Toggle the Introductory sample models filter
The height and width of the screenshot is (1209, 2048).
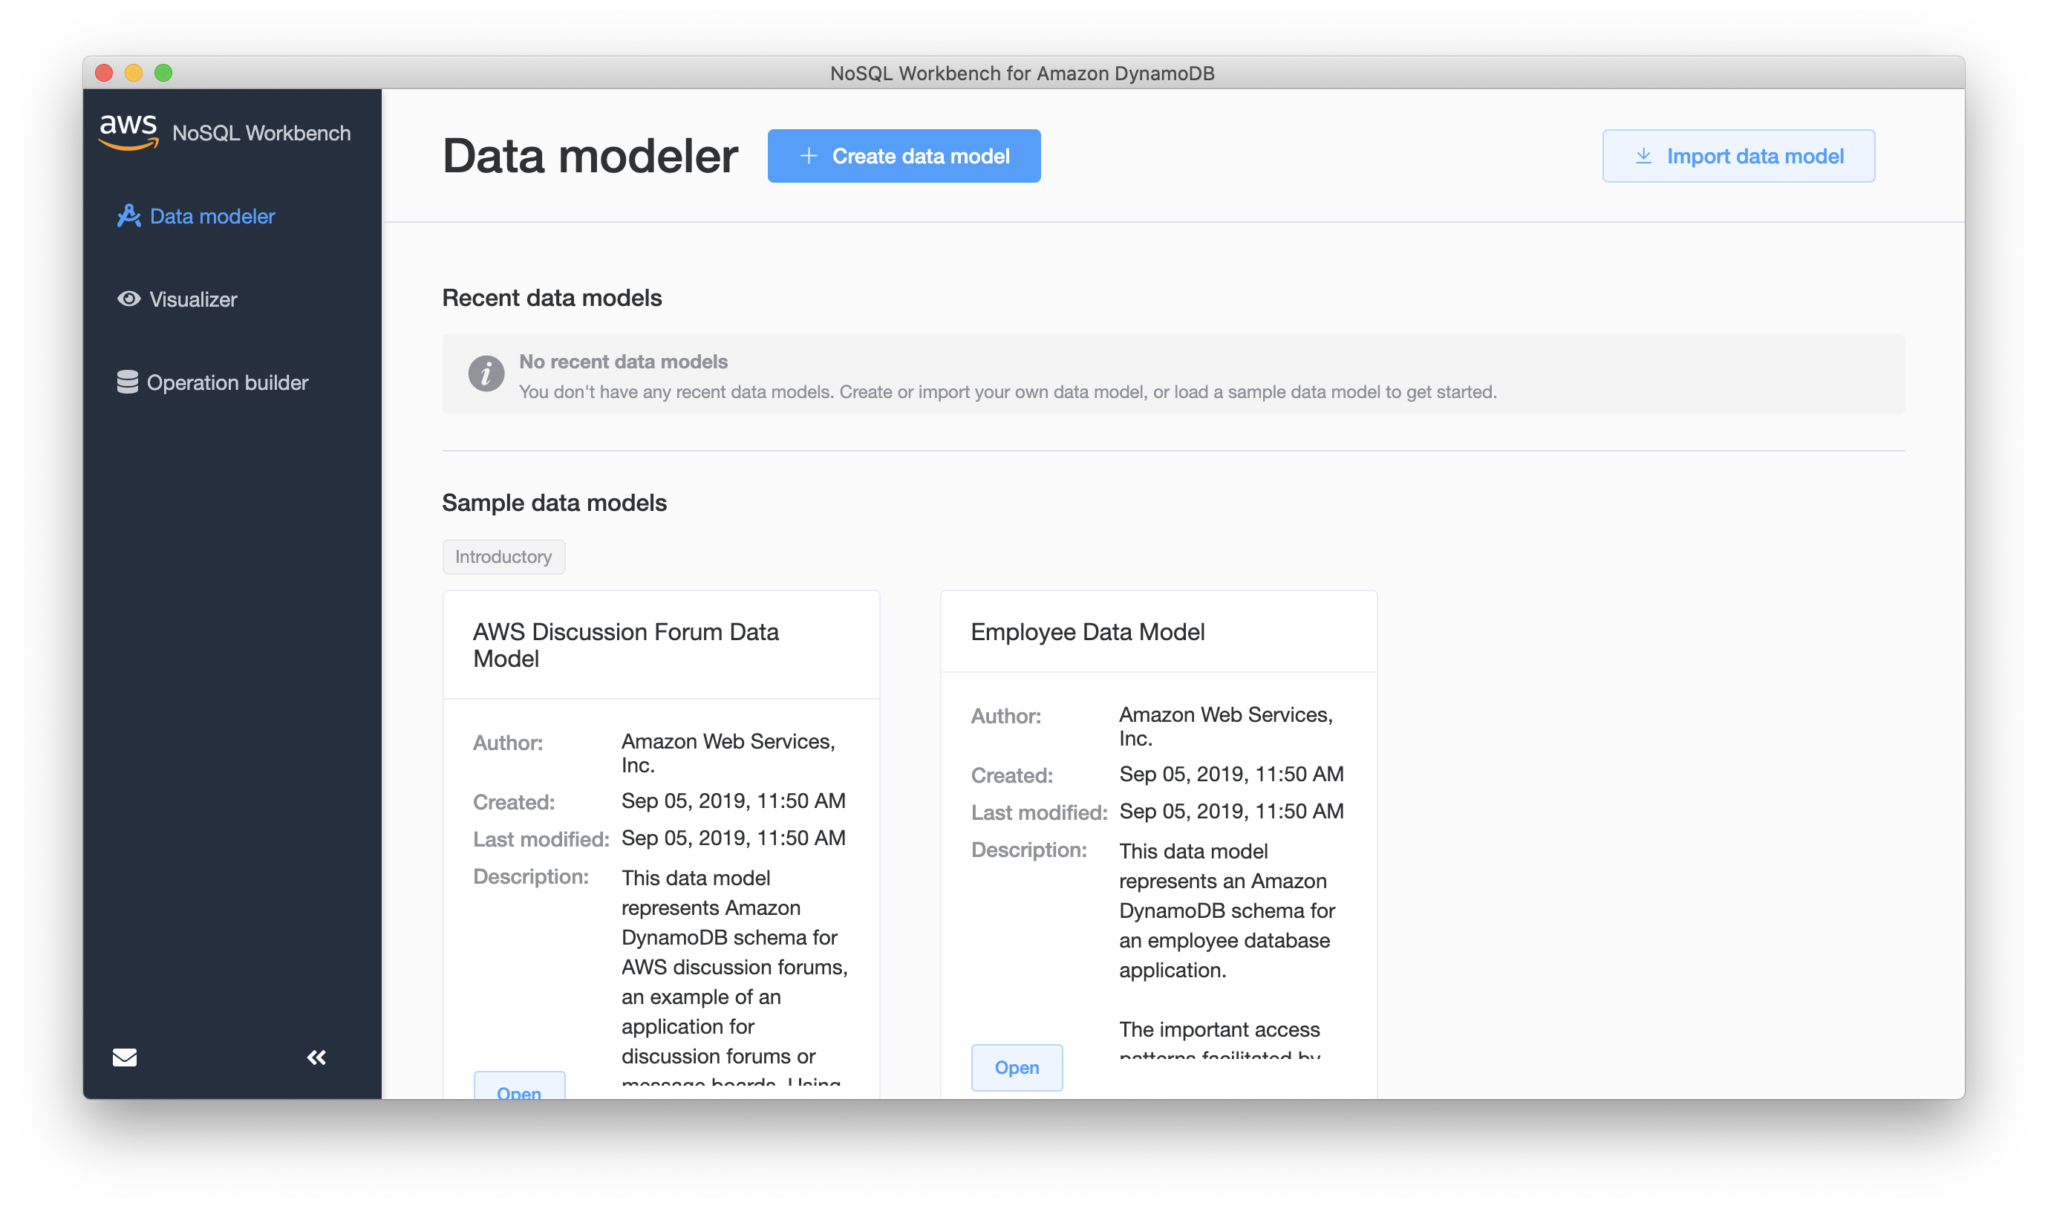tap(503, 557)
